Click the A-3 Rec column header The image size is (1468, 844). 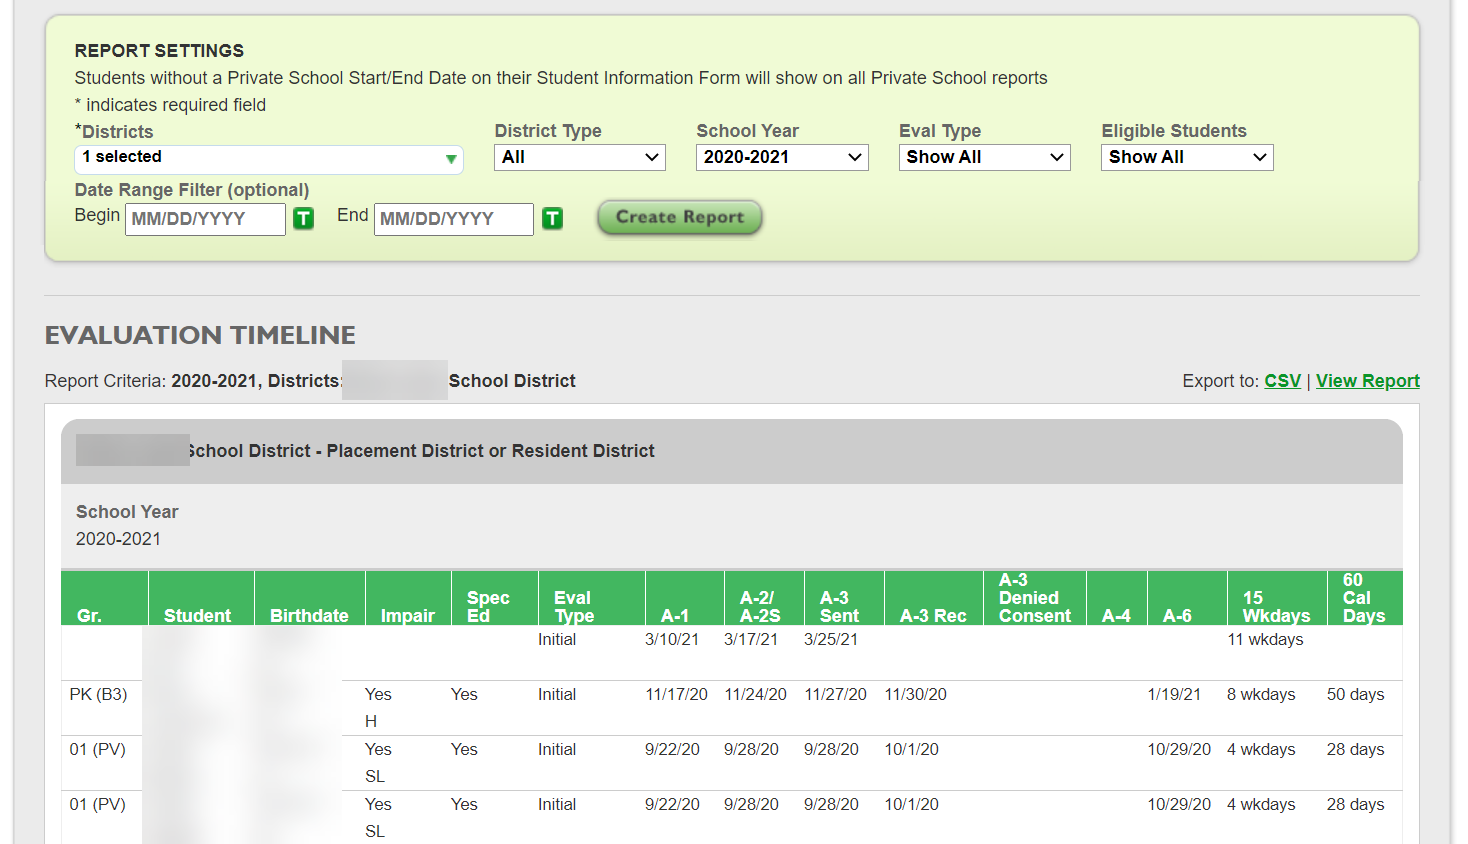(x=934, y=598)
